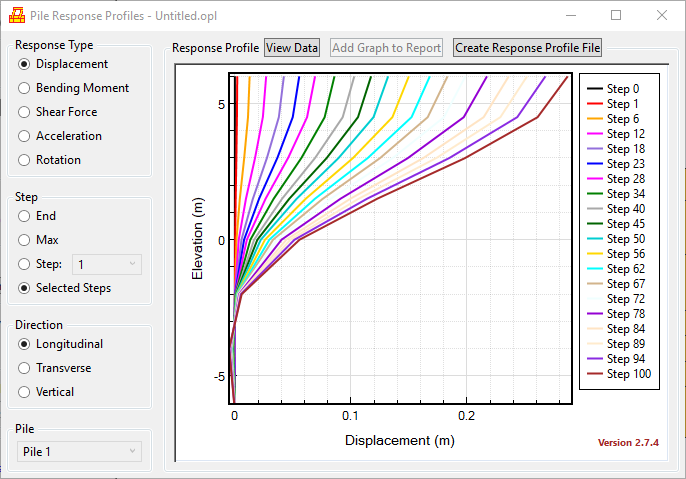Select the Shear Force radio button
This screenshot has width=686, height=479.
pos(25,112)
